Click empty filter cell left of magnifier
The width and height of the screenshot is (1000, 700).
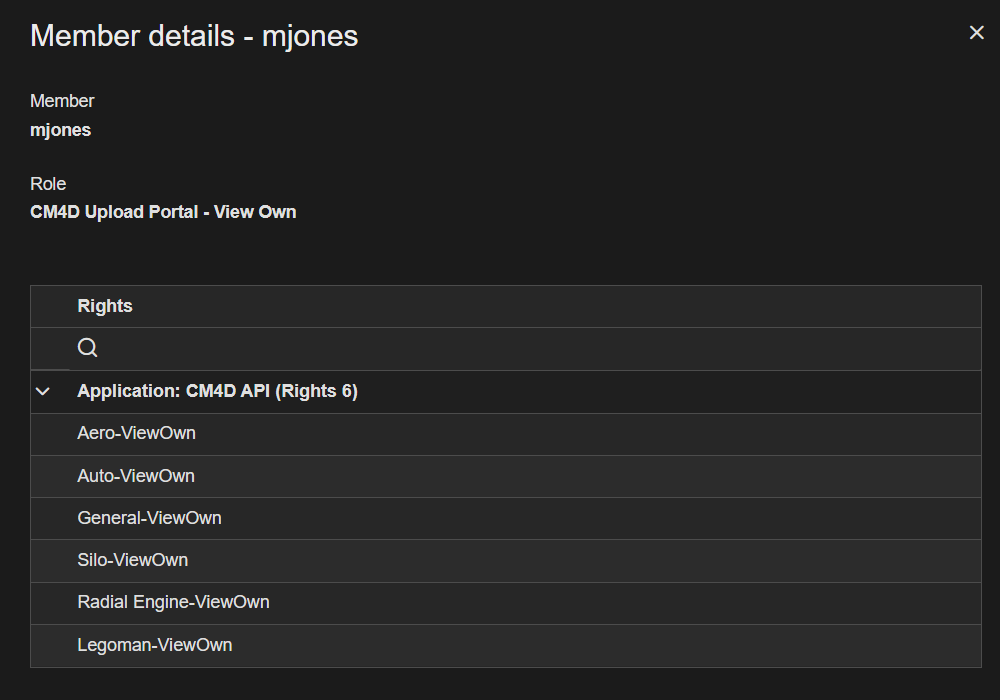pos(50,349)
